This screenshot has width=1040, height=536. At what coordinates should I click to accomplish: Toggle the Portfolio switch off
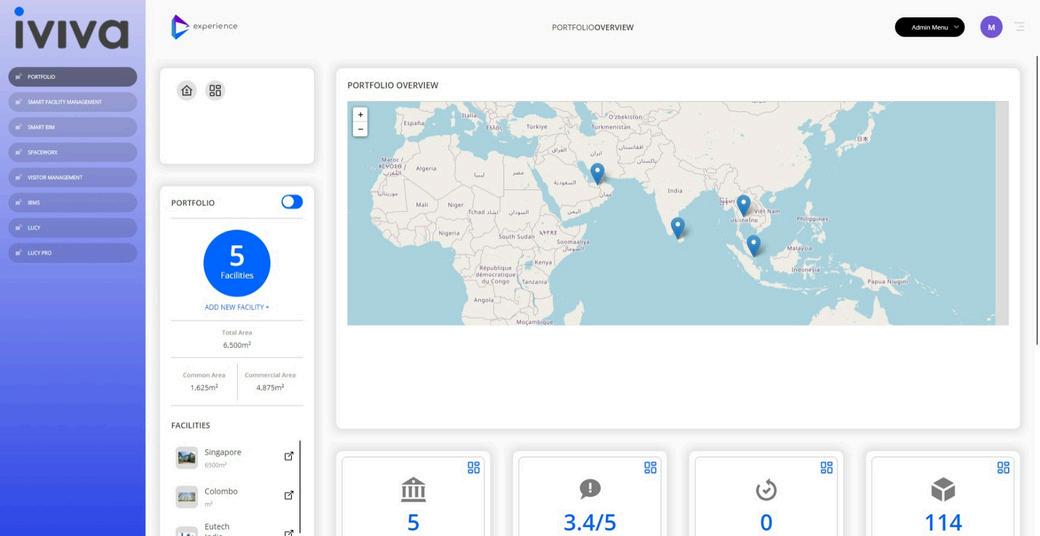point(292,202)
